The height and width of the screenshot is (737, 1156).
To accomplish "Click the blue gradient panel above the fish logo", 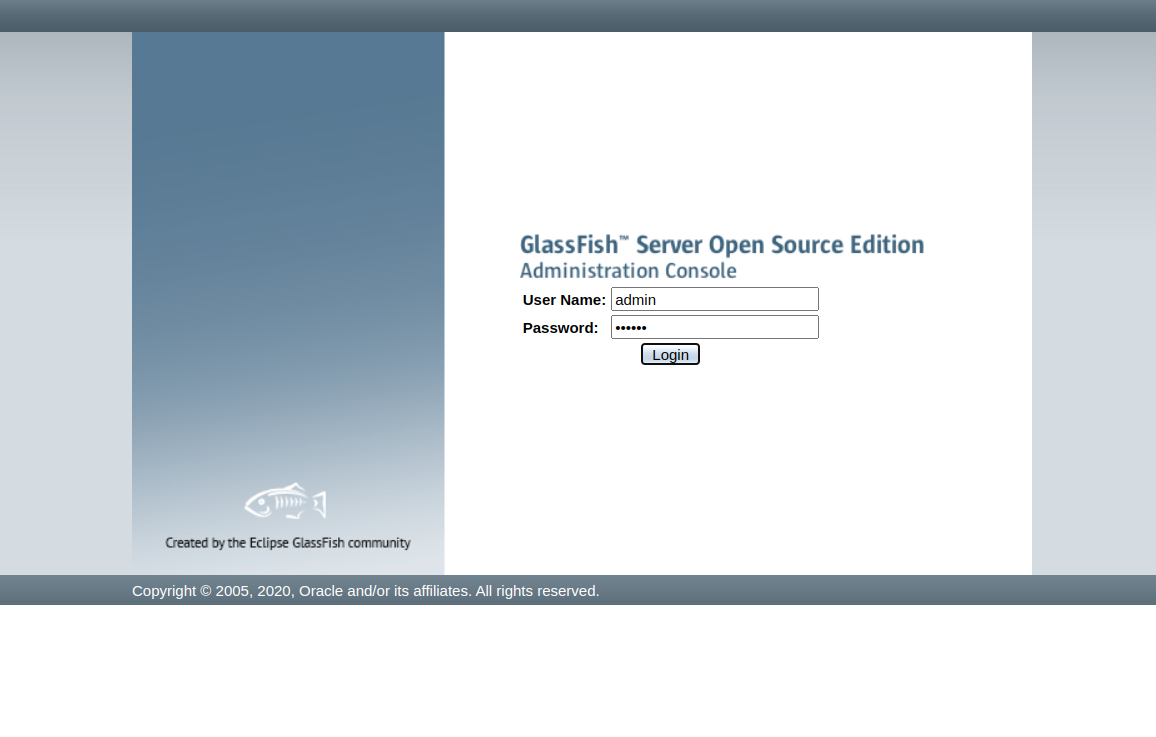I will pyautogui.click(x=288, y=250).
